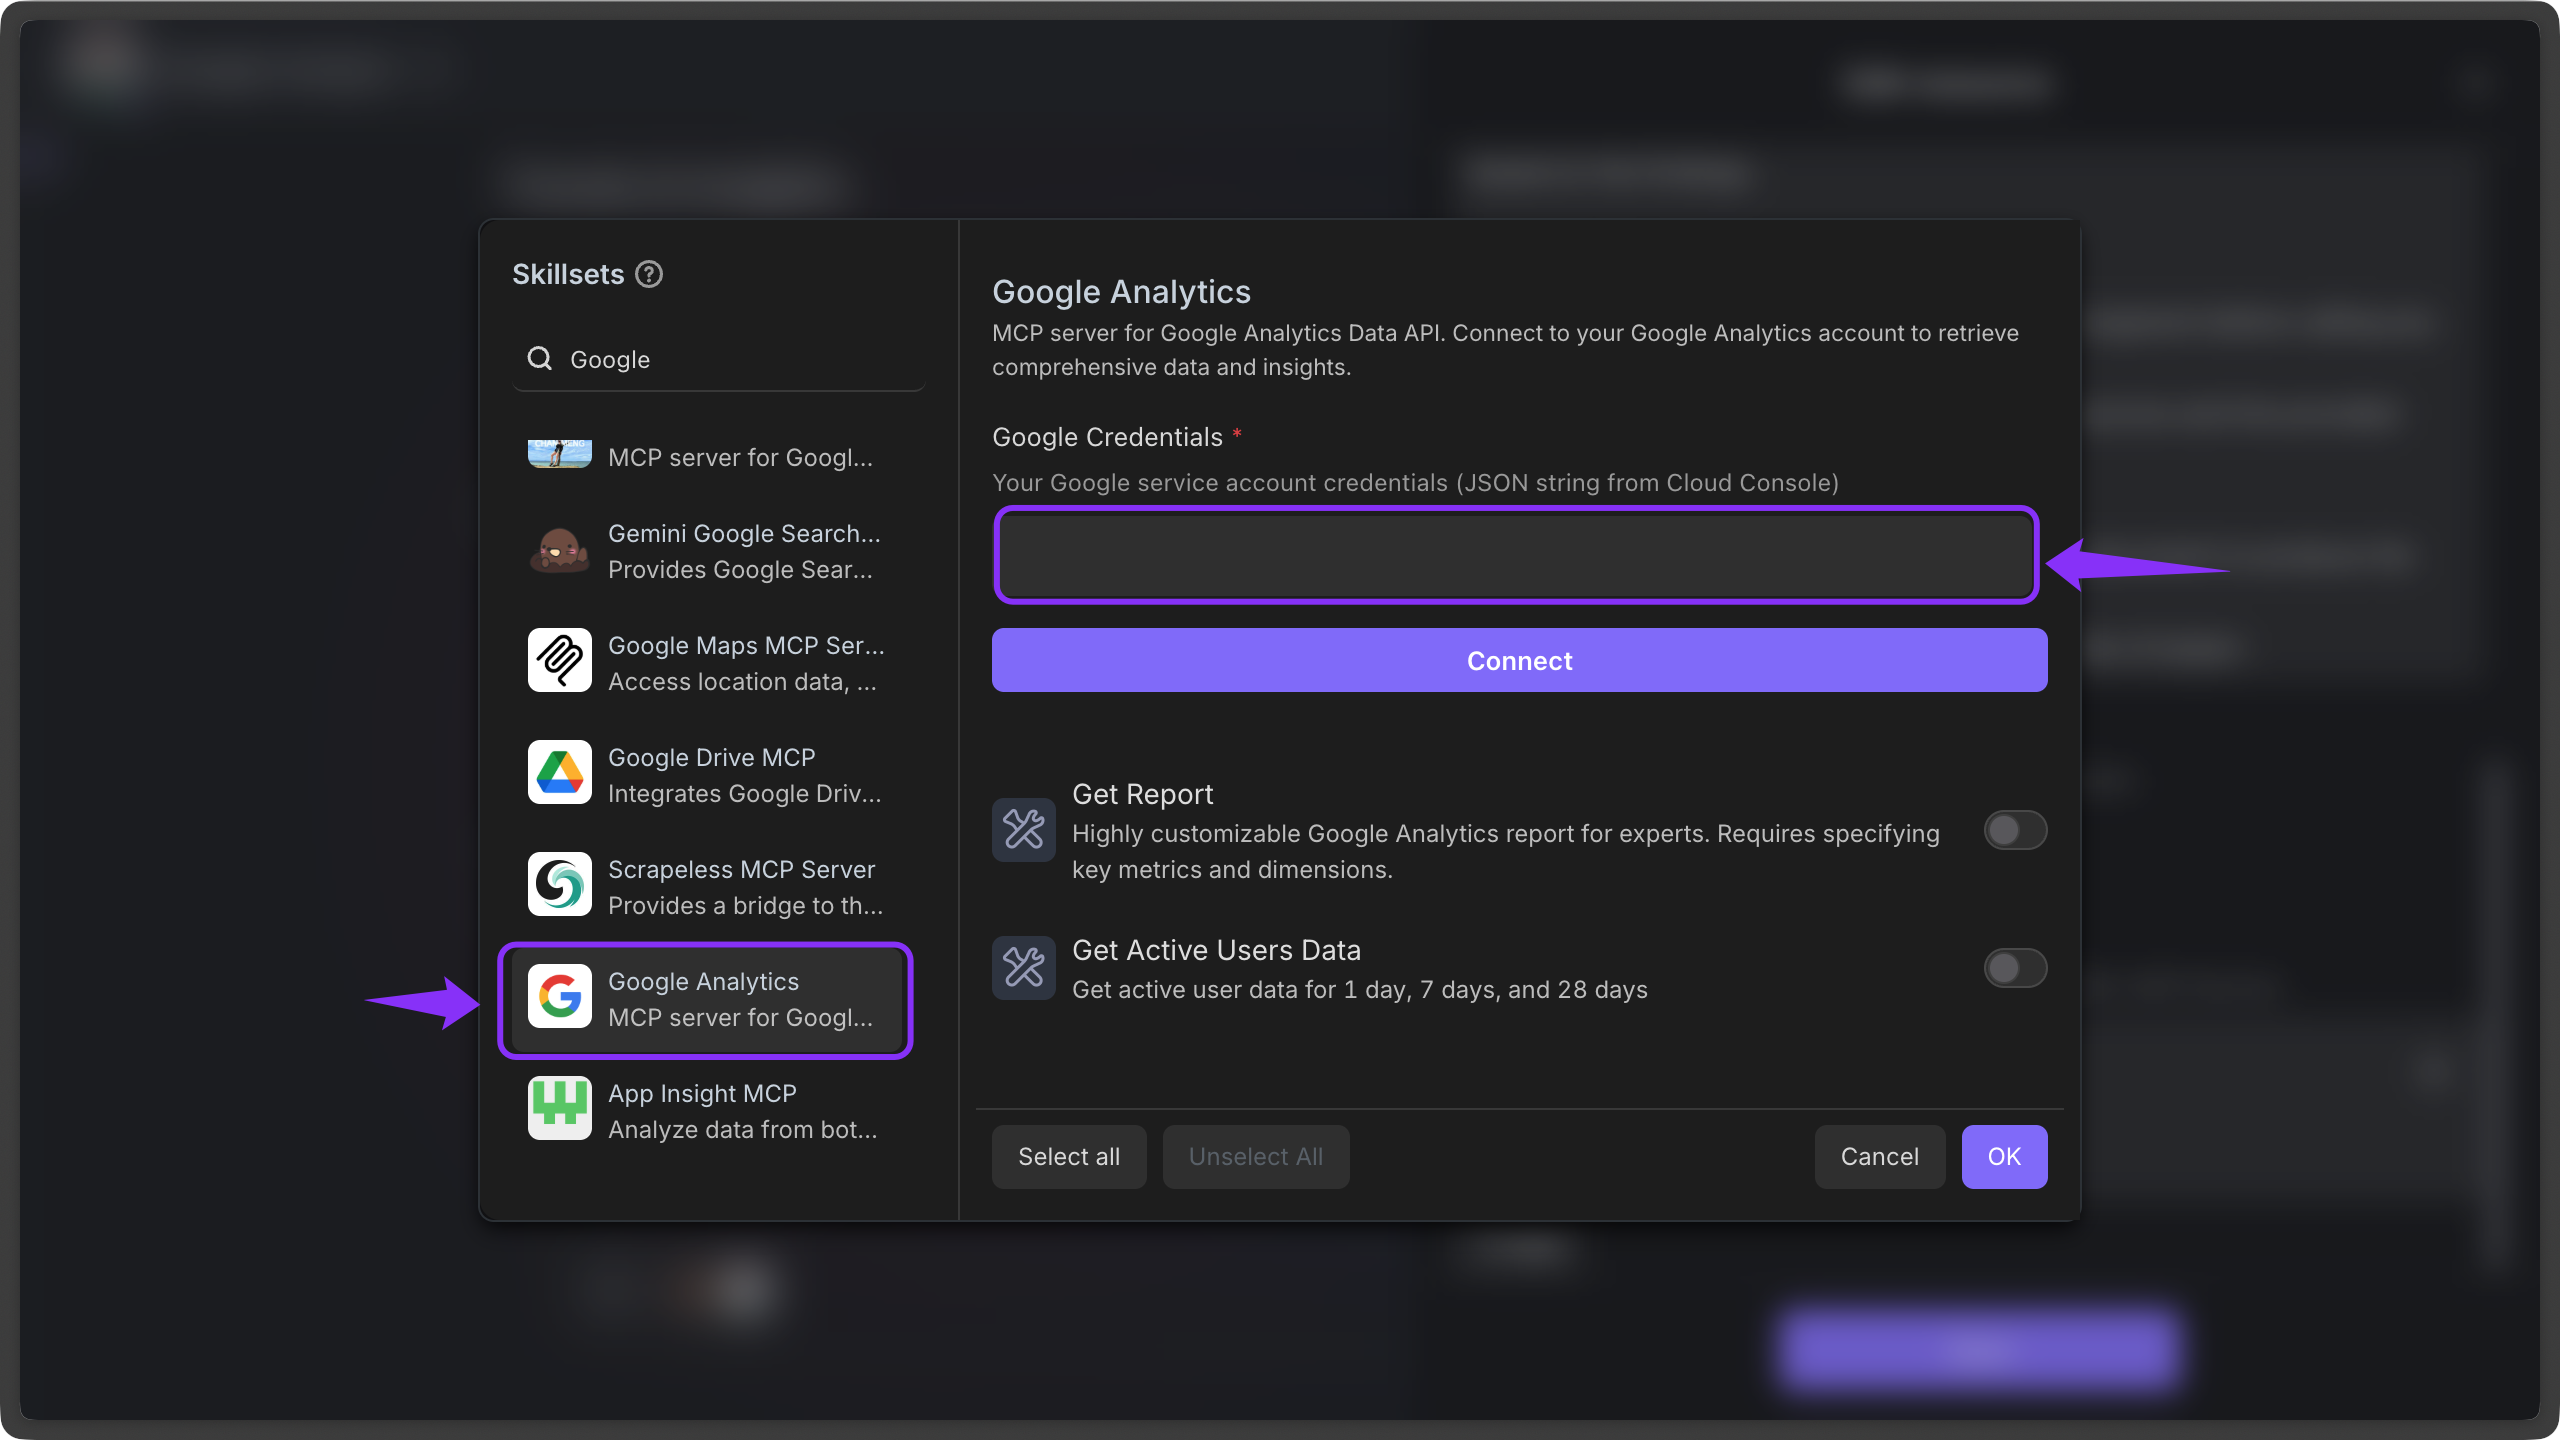Click the Get Report tools icon
The height and width of the screenshot is (1440, 2560).
[x=1023, y=830]
